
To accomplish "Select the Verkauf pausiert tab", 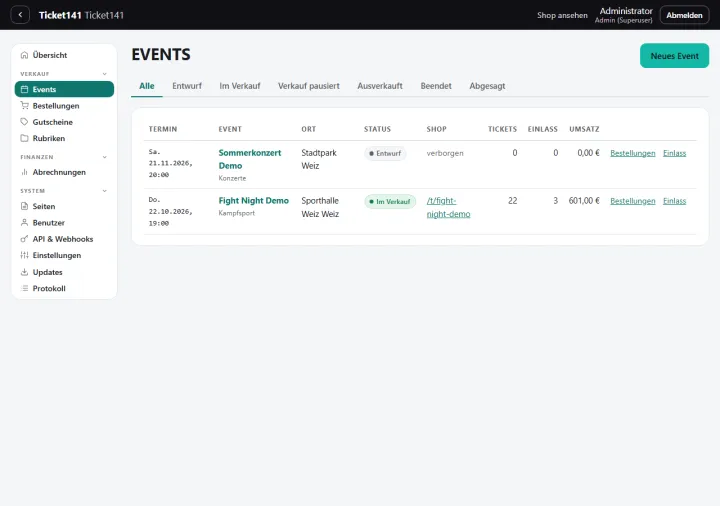I will point(309,86).
